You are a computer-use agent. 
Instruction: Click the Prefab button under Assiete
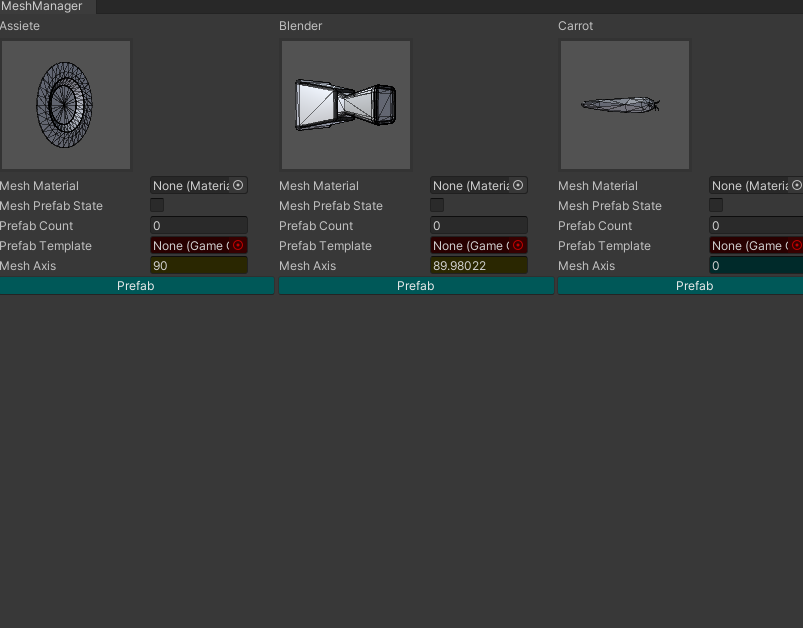coord(136,286)
